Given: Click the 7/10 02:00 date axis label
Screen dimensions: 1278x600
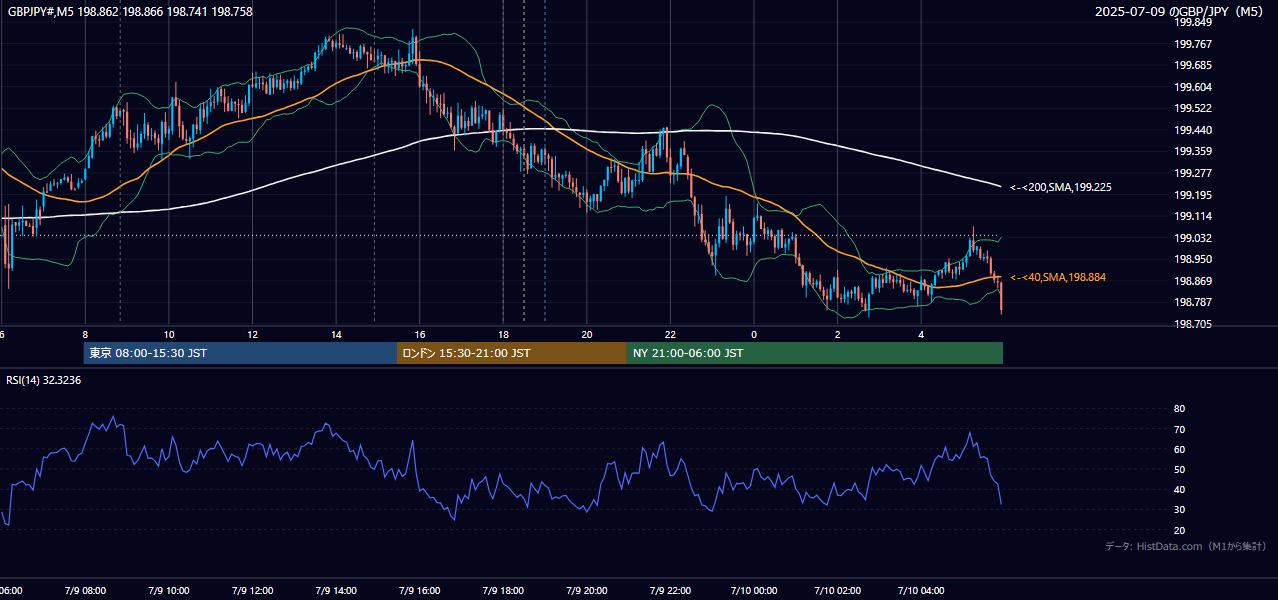Looking at the screenshot, I should tap(837, 591).
